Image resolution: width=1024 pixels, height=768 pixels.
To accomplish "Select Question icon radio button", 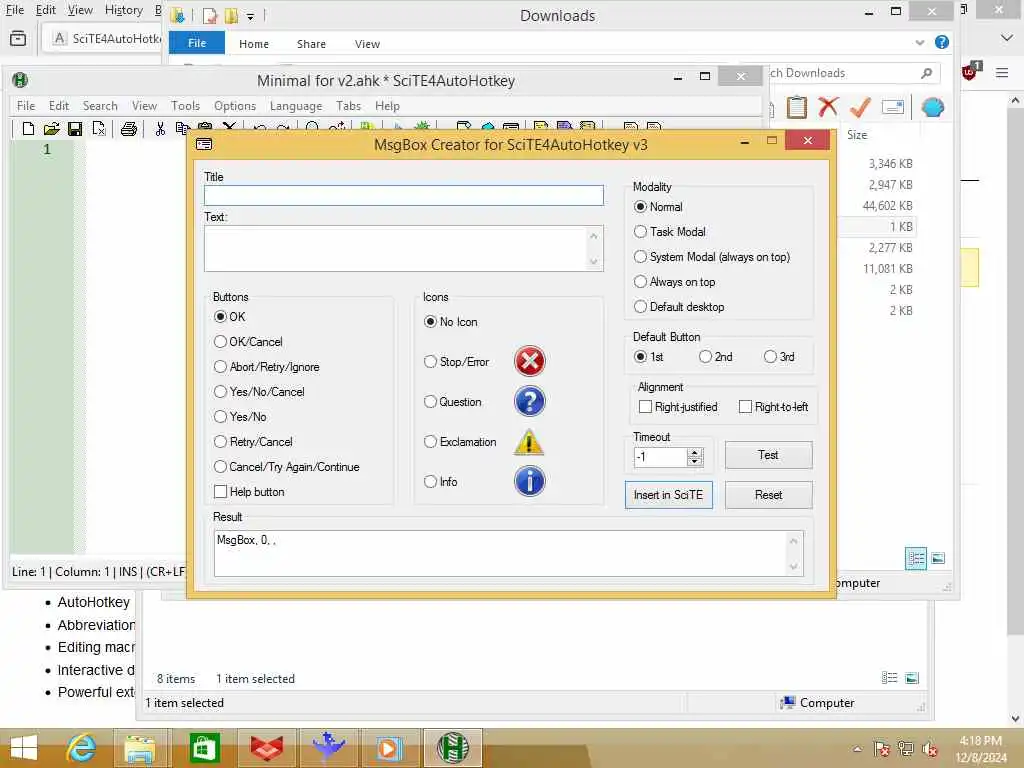I will 430,402.
